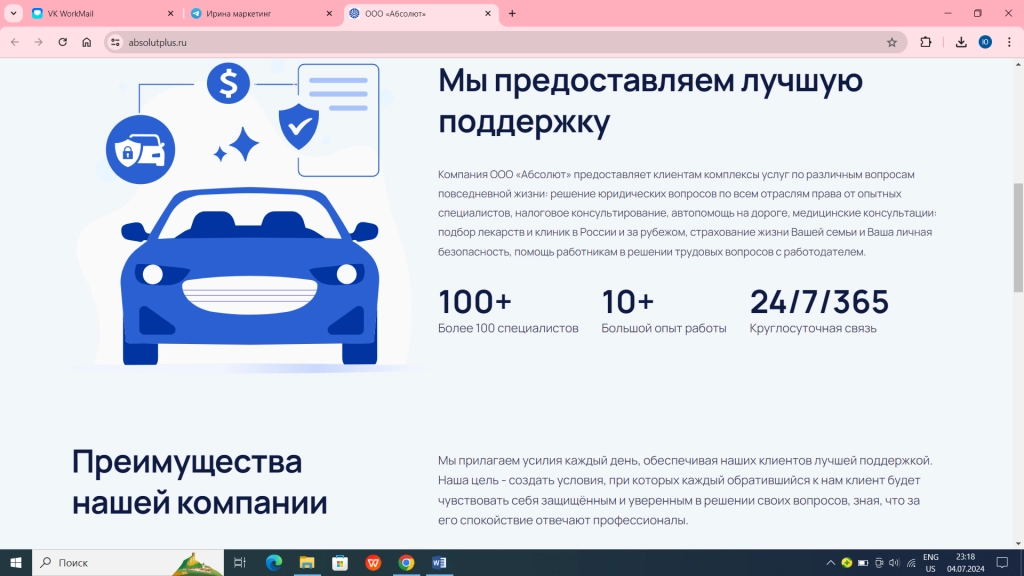The height and width of the screenshot is (576, 1024).
Task: Open File Explorer from the taskbar
Action: click(307, 562)
